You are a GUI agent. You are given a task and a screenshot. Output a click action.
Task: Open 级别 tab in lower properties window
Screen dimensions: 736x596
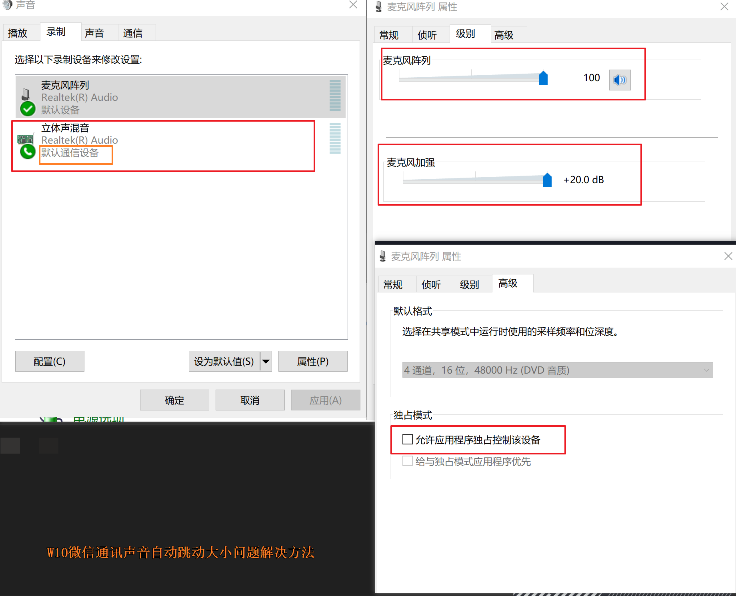click(x=469, y=284)
